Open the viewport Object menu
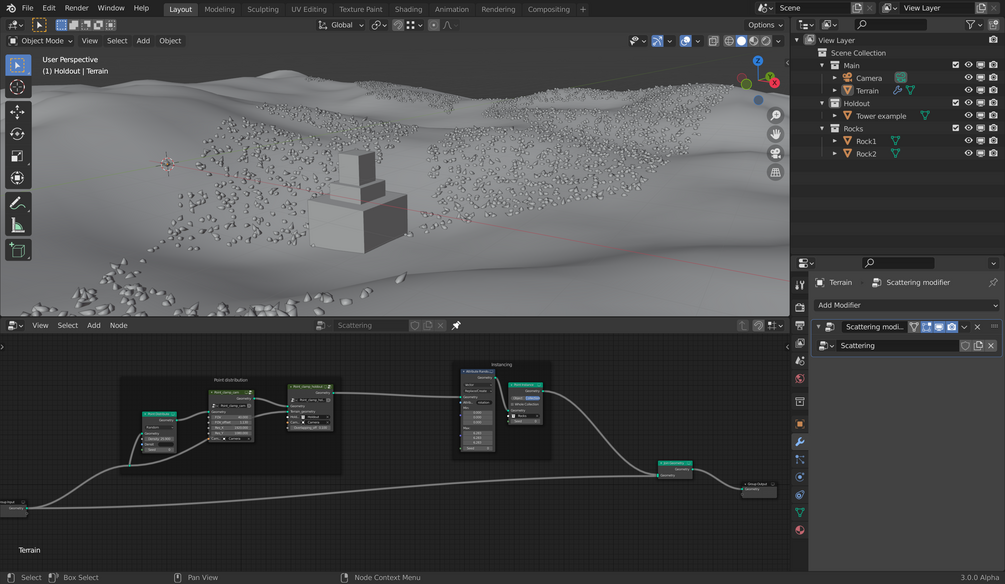The height and width of the screenshot is (584, 1005). coord(170,41)
